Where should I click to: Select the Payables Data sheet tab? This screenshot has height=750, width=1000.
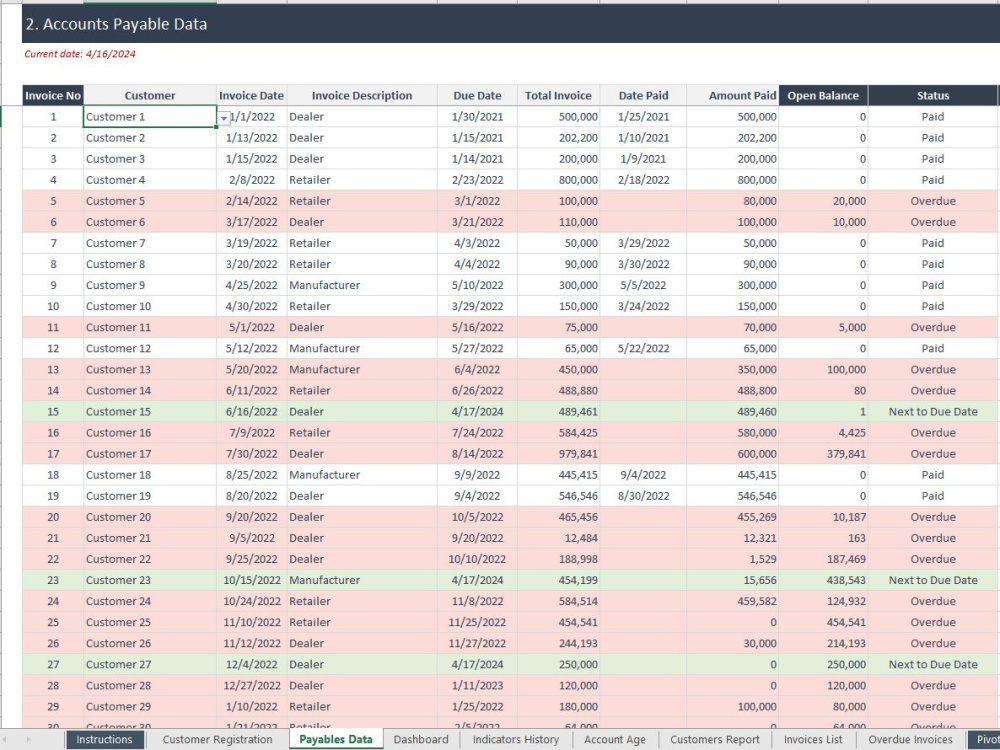[x=335, y=740]
